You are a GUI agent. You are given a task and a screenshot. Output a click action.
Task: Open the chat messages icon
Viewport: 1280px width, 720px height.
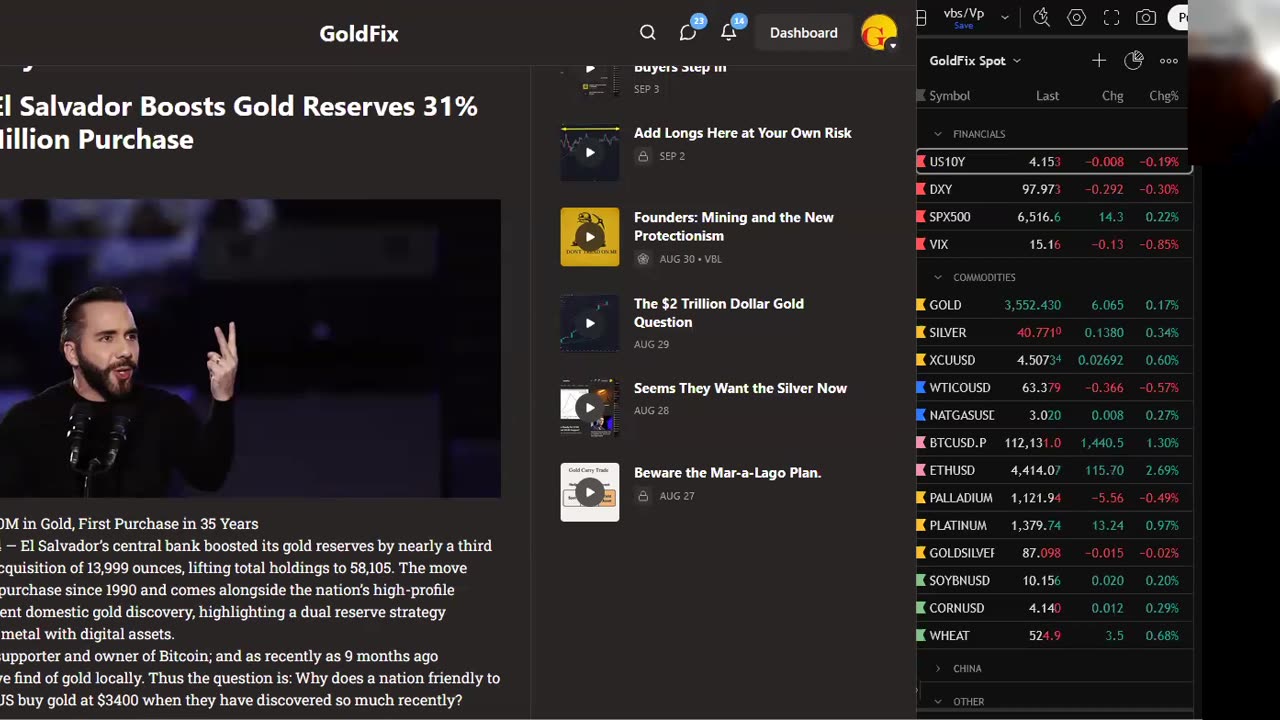pos(688,33)
